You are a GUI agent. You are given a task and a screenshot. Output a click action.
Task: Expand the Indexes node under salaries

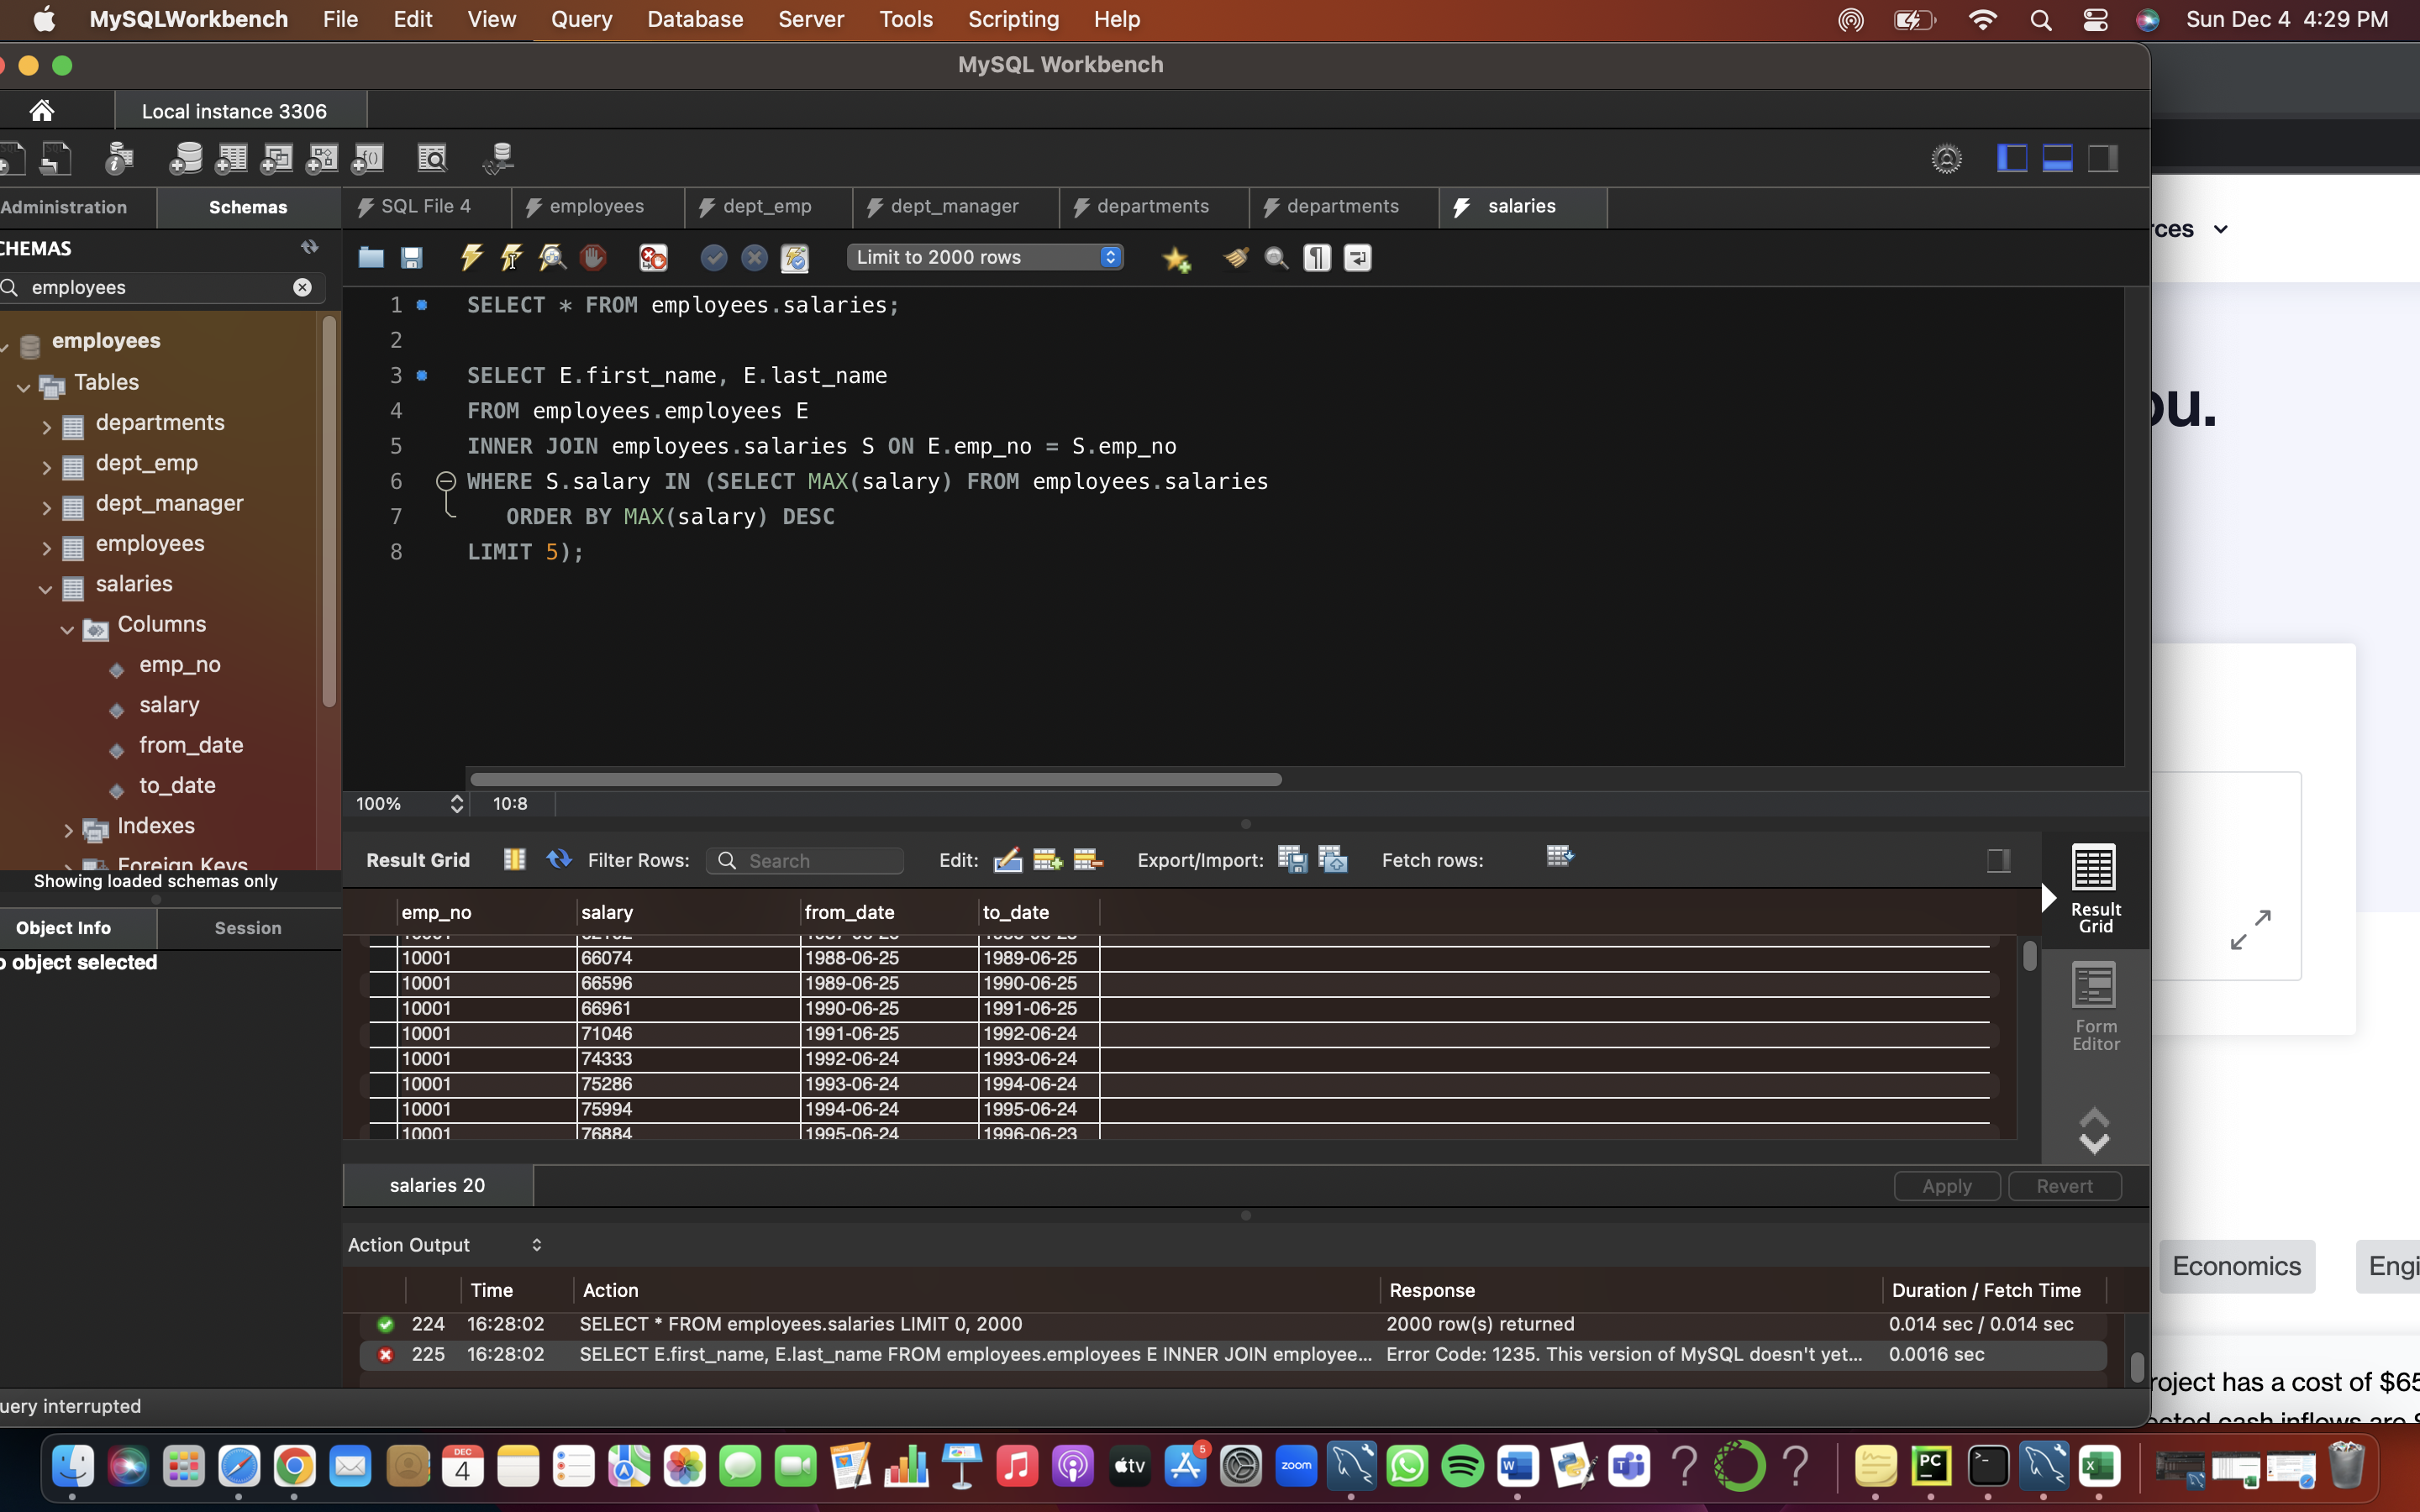[x=68, y=830]
